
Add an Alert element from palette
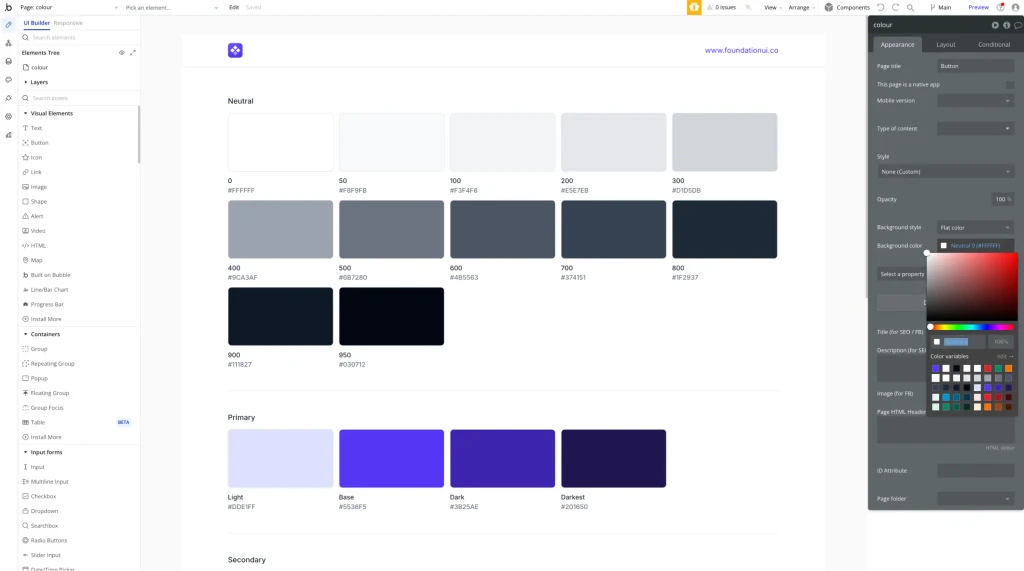click(x=37, y=216)
